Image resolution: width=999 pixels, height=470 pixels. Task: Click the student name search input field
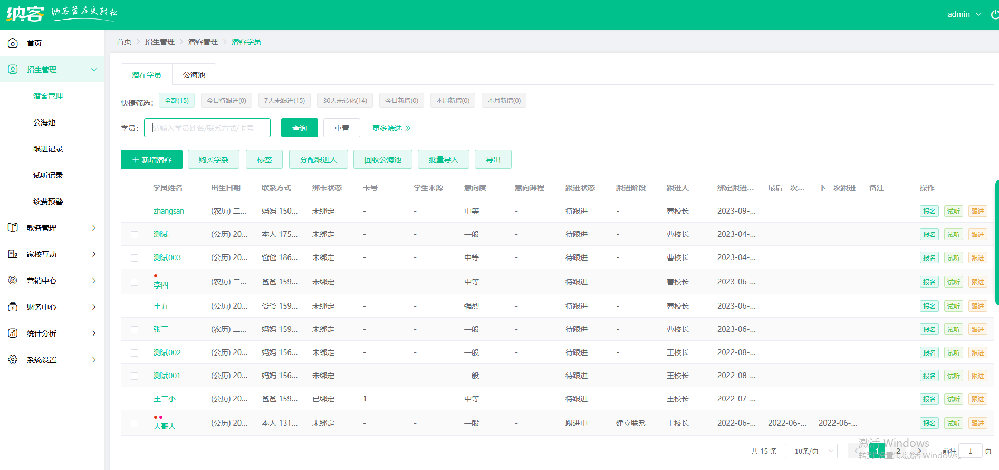208,128
